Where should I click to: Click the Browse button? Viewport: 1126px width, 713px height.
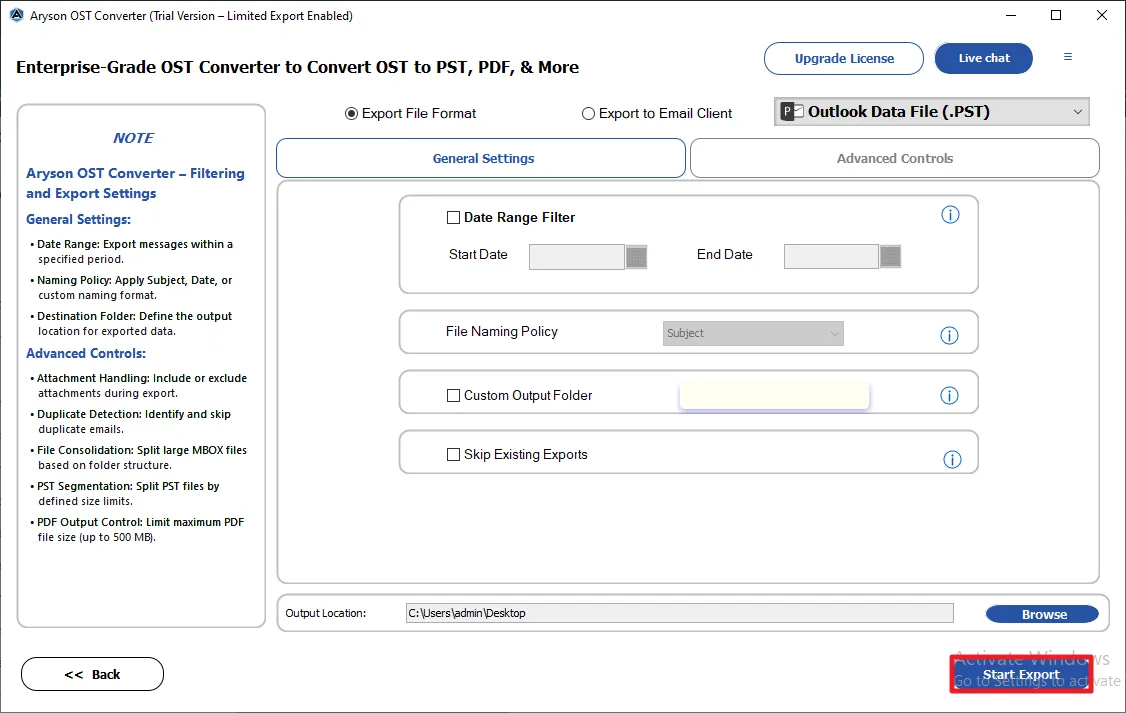(x=1043, y=614)
